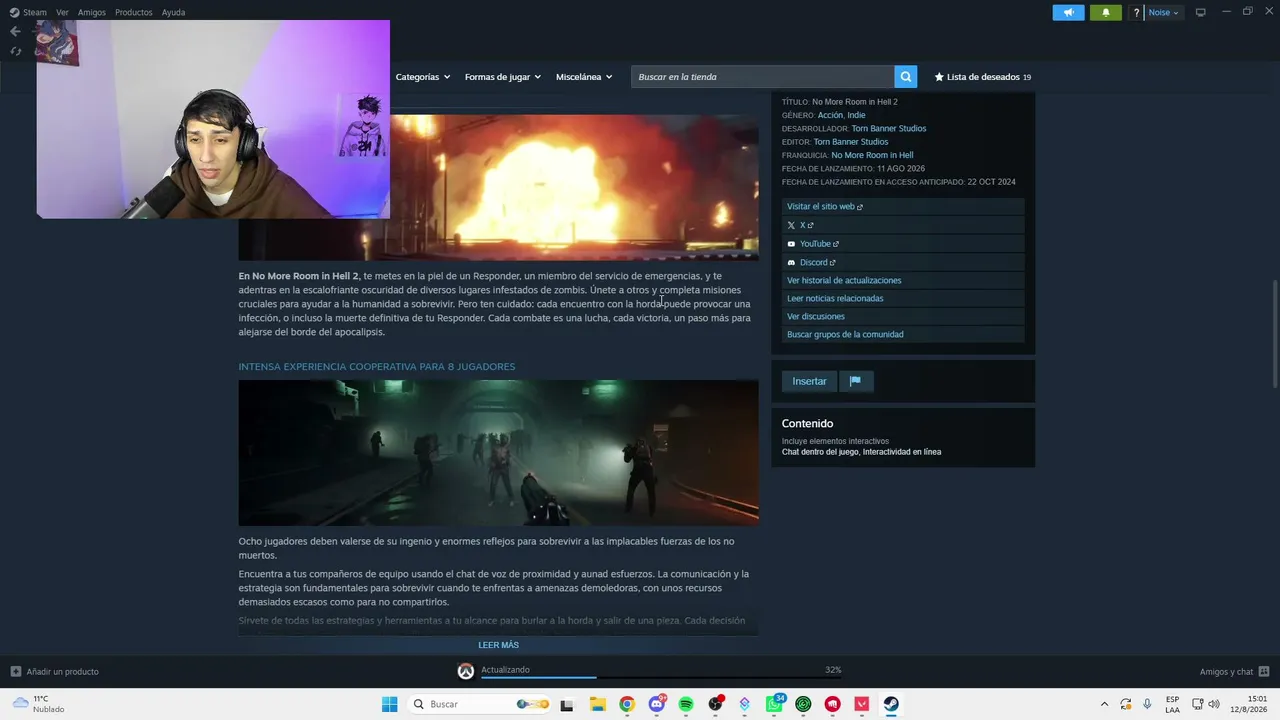Open developer Torn Banner Studios link

[889, 128]
